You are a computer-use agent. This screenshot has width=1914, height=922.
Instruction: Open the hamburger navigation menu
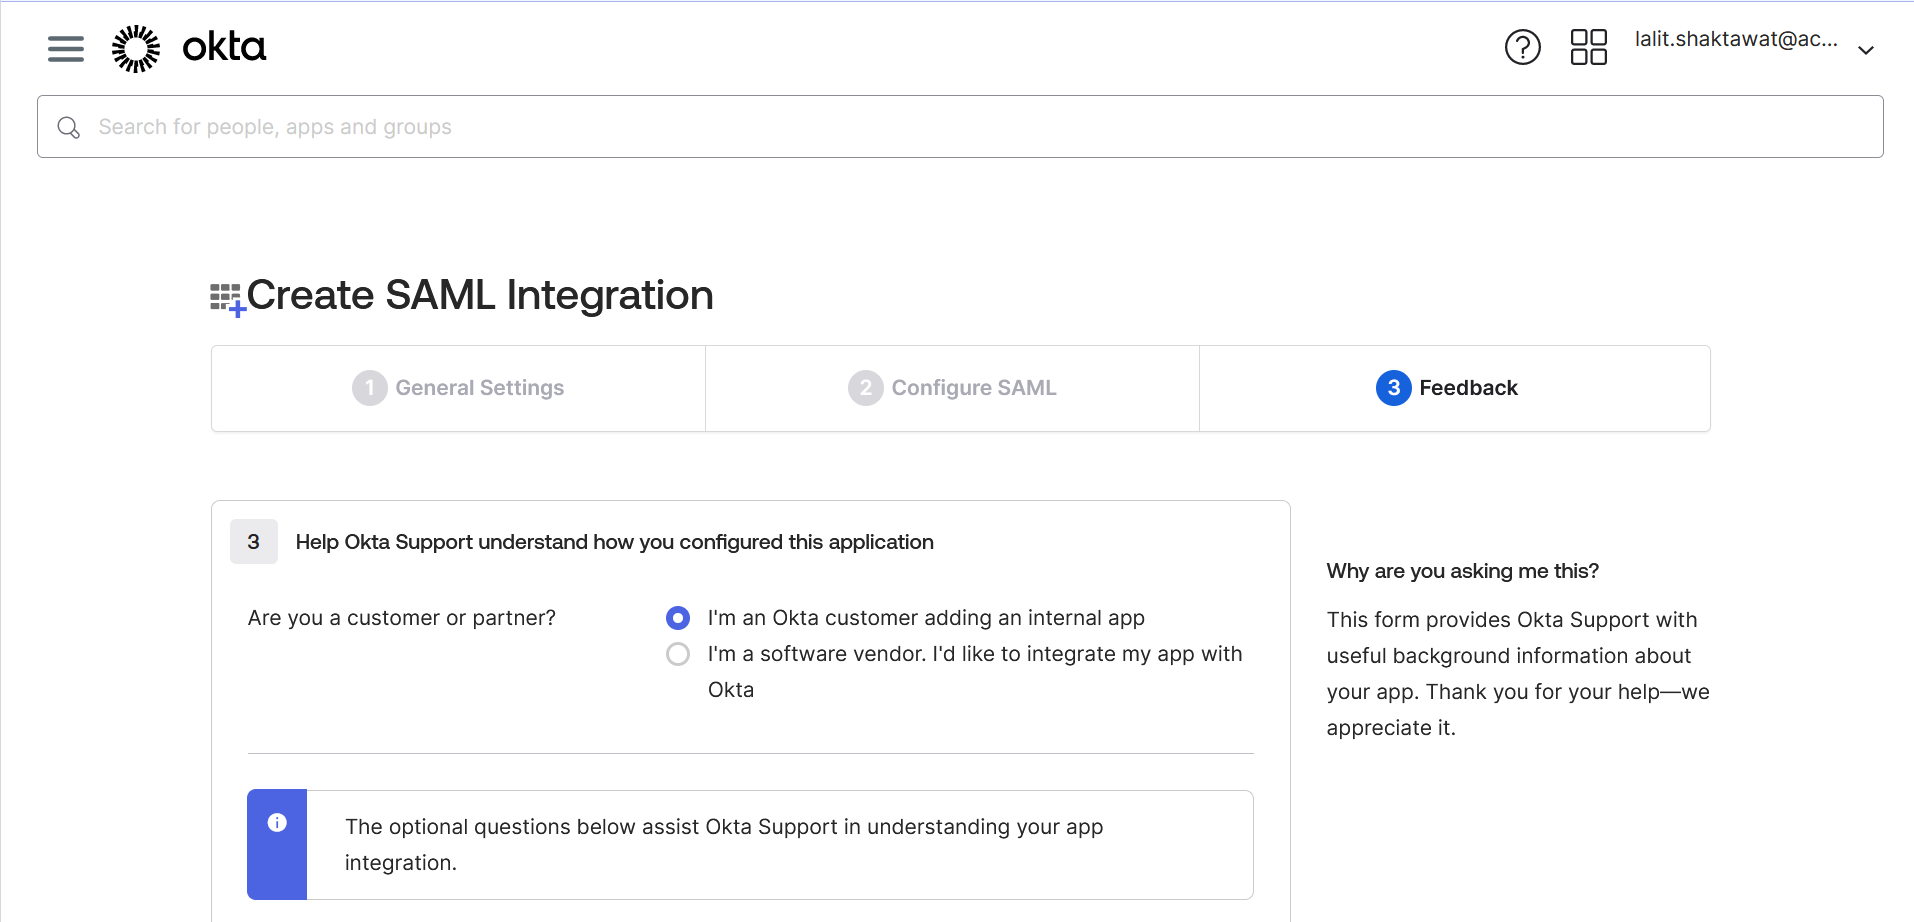coord(66,48)
